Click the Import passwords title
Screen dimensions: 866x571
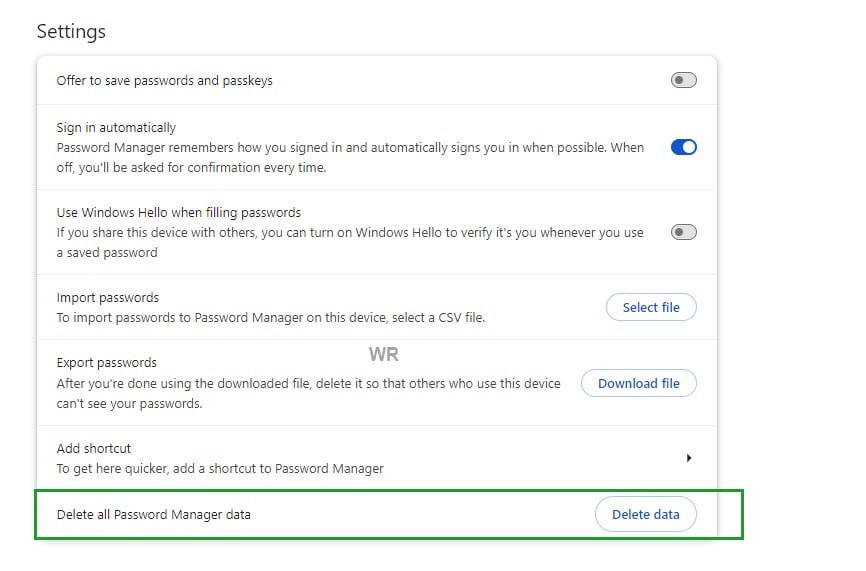point(108,297)
